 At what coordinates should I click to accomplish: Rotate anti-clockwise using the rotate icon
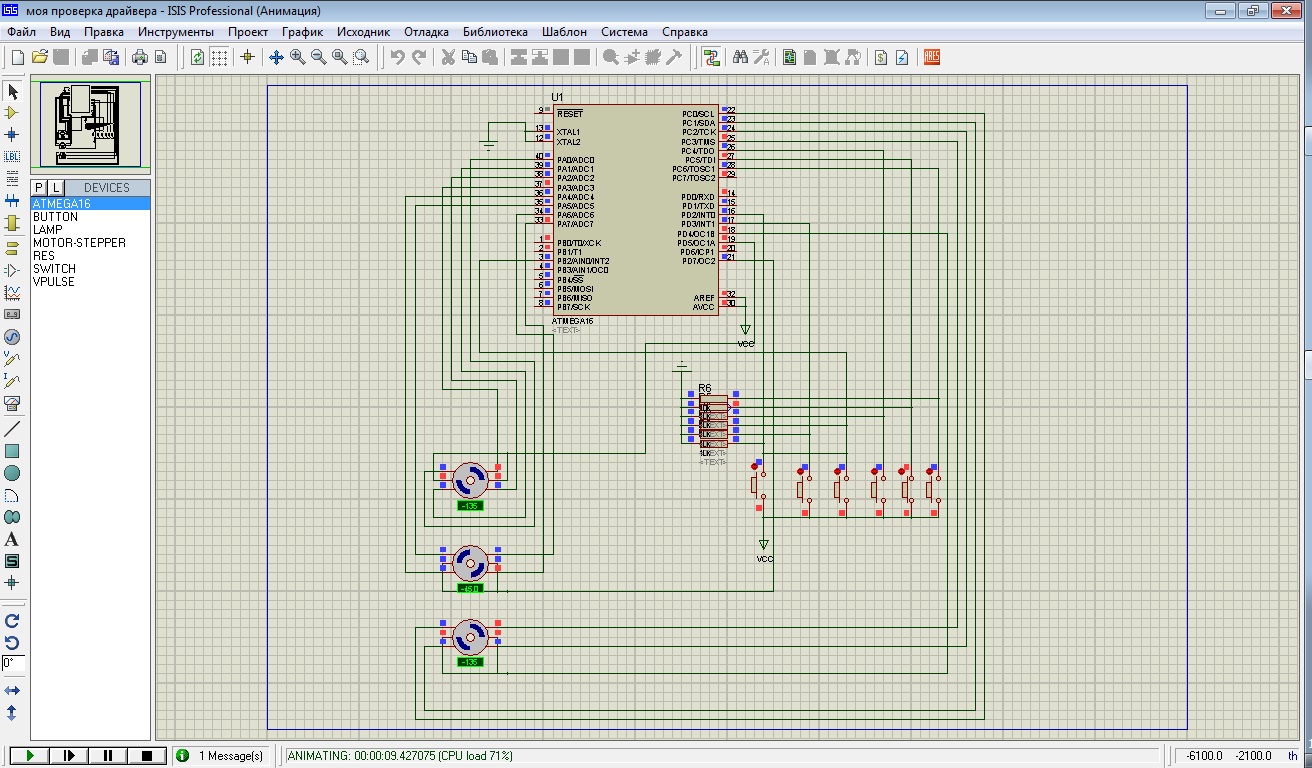(12, 643)
